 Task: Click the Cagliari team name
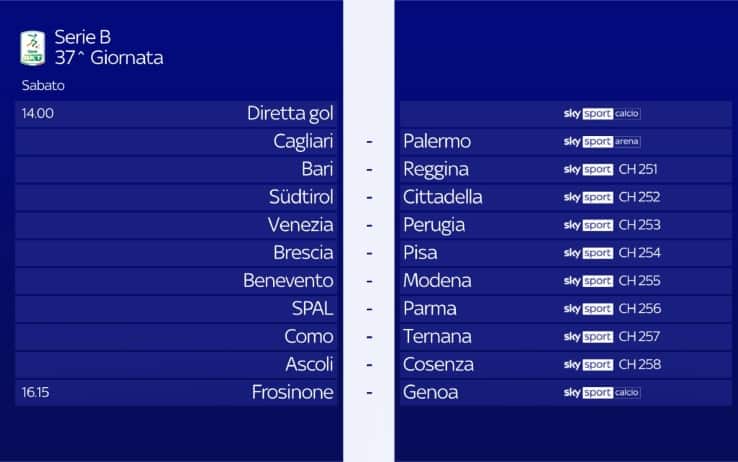[303, 142]
